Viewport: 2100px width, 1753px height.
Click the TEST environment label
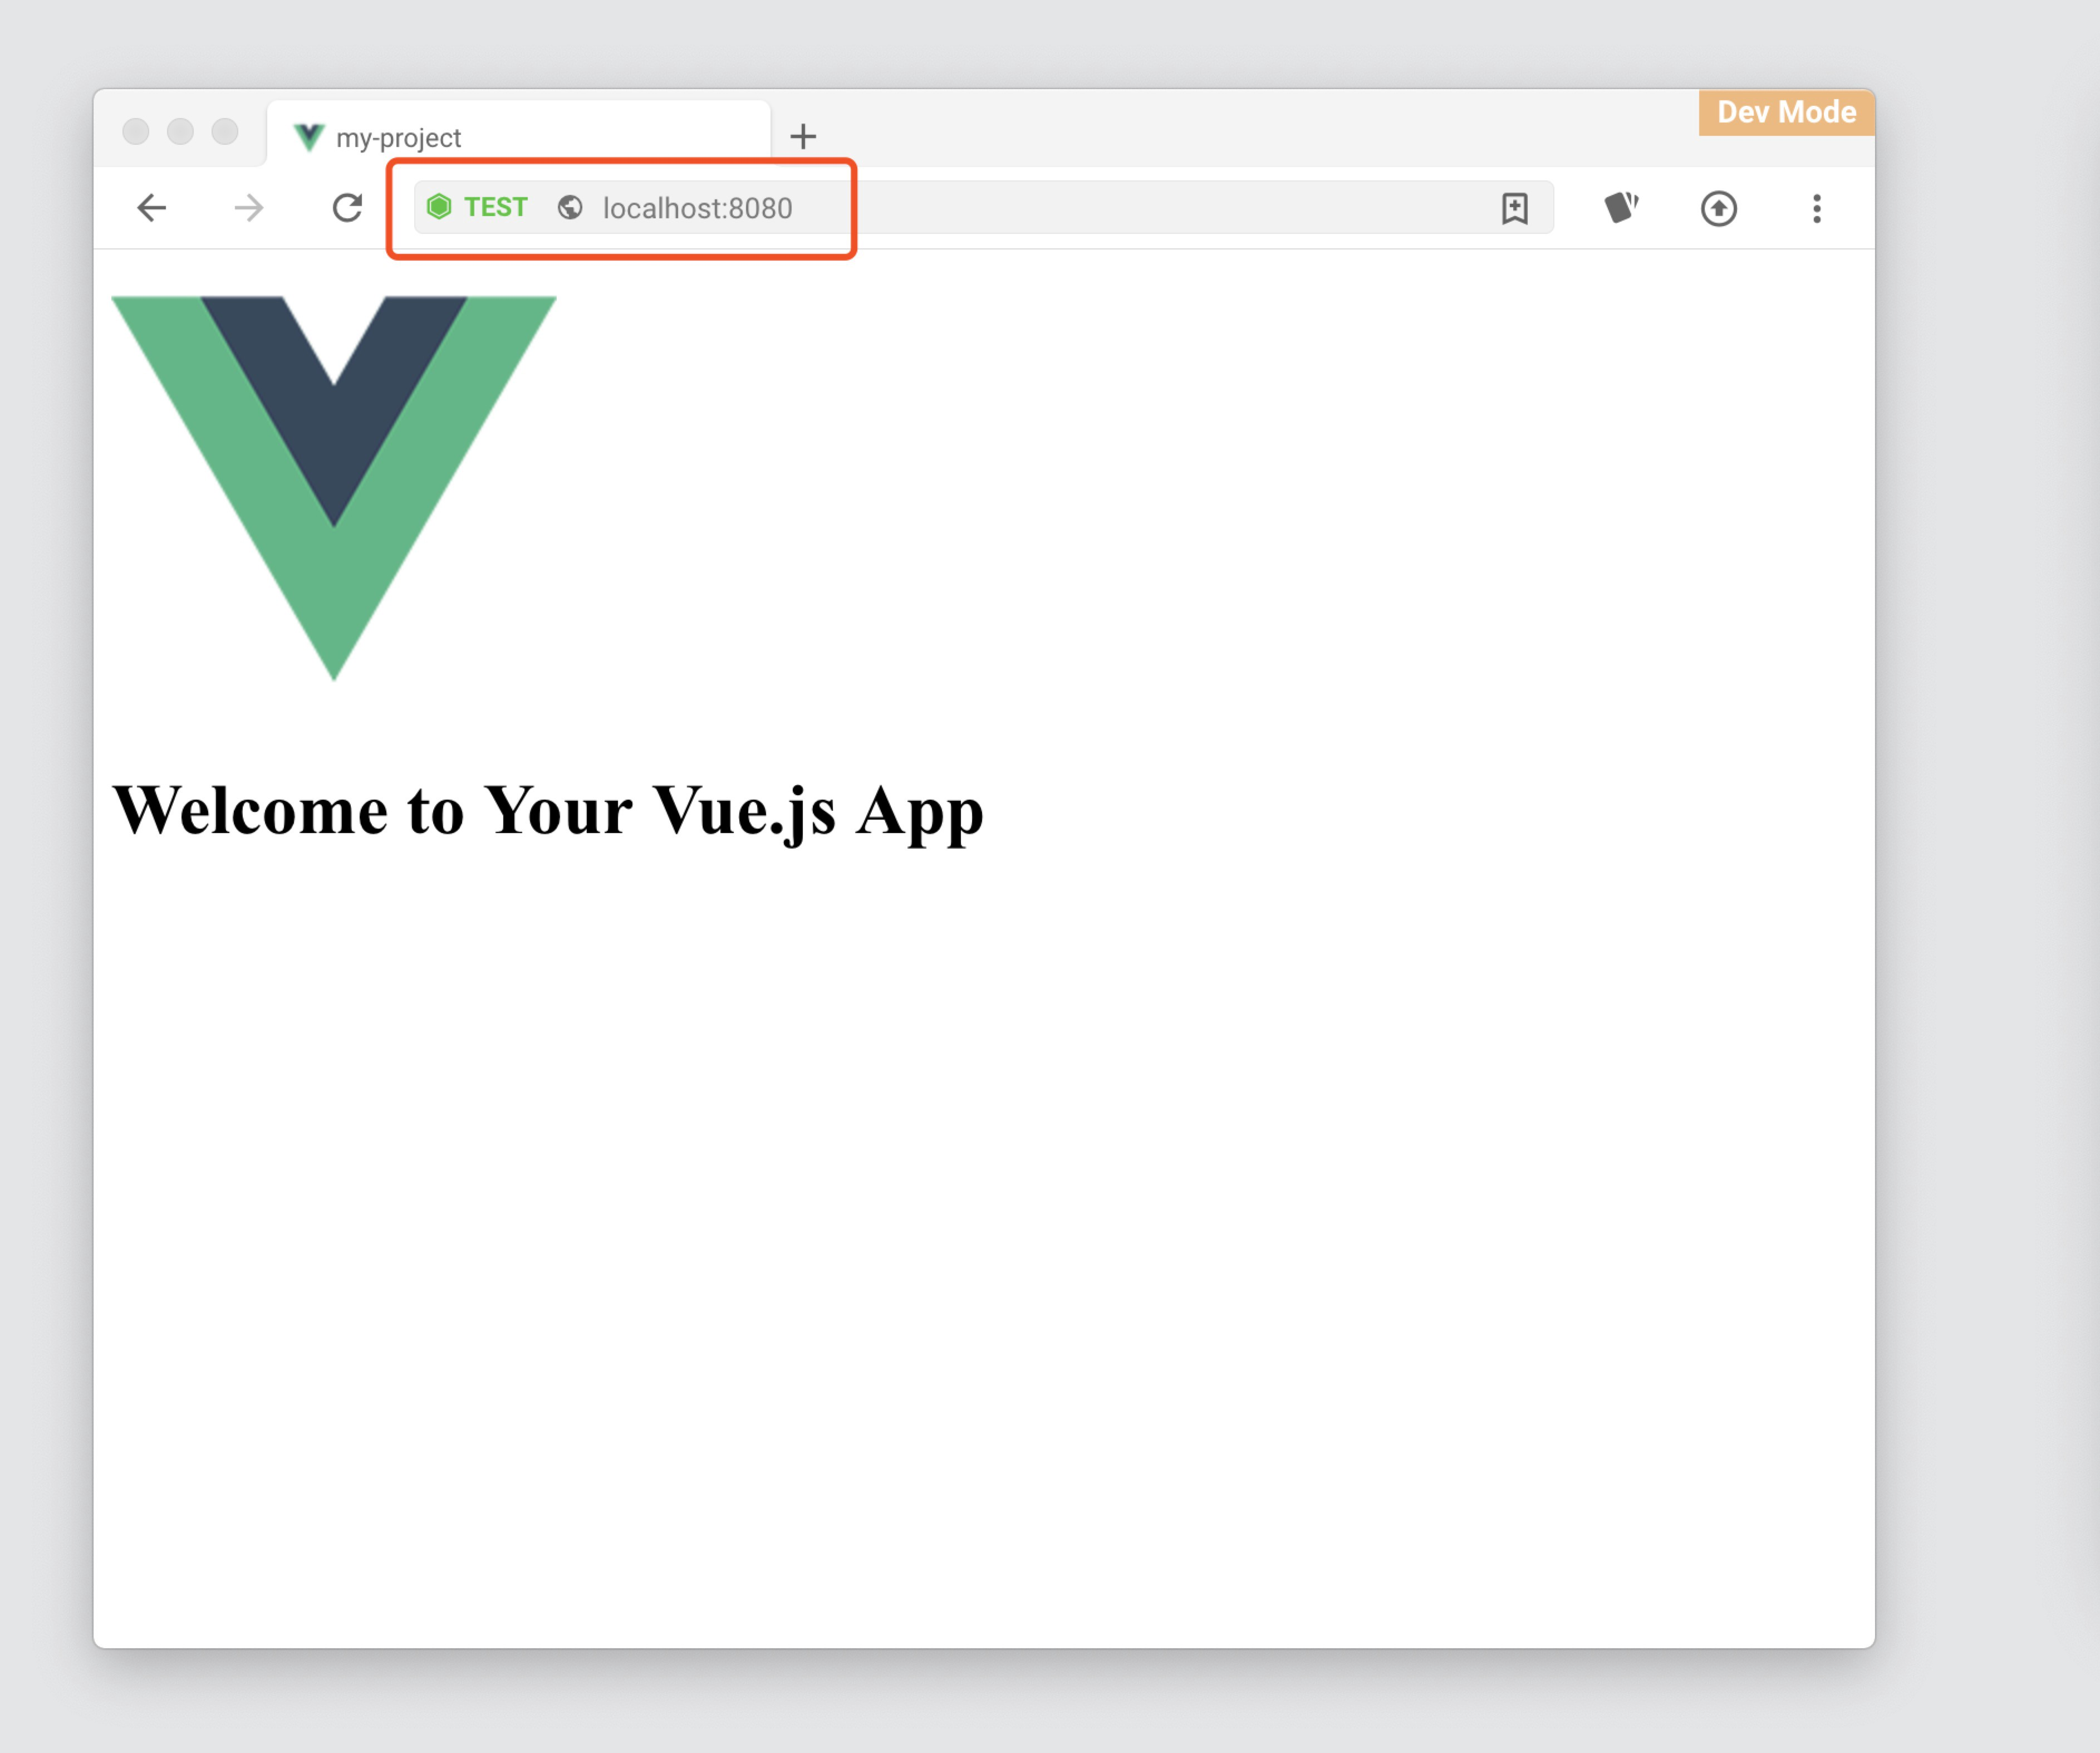(x=495, y=207)
